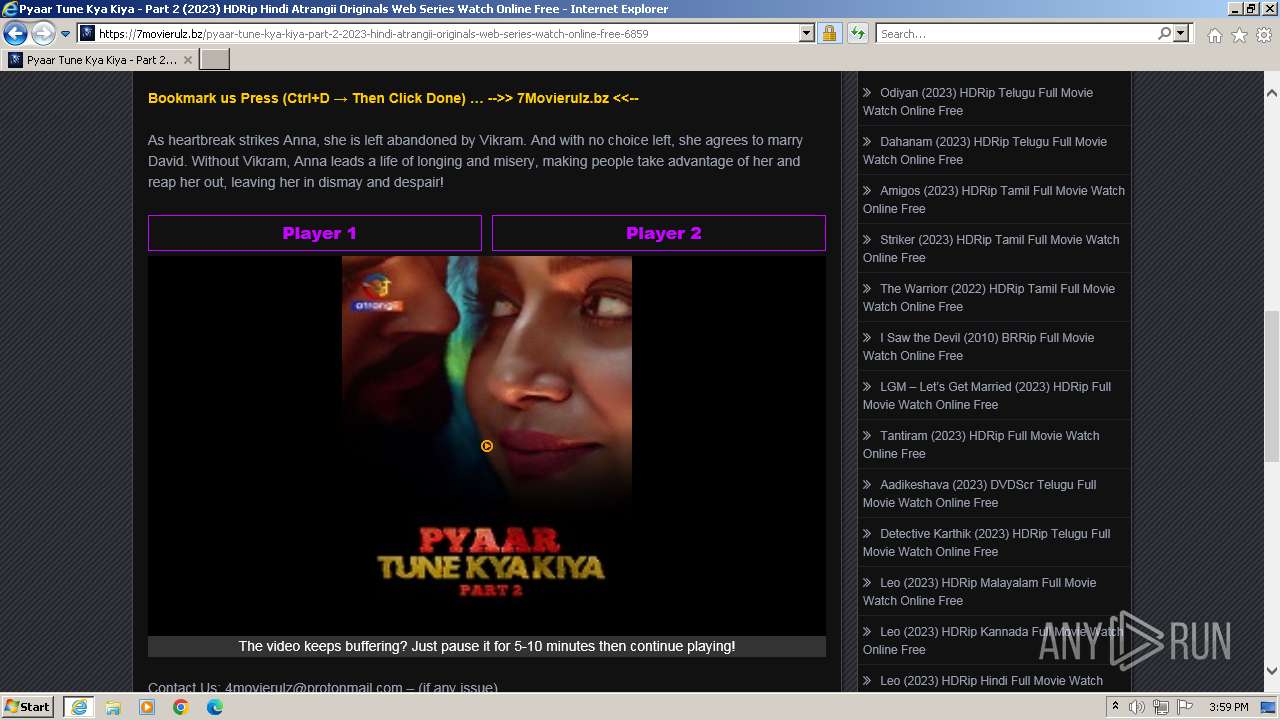This screenshot has width=1280, height=720.
Task: Open Windows Media Player from the taskbar
Action: point(147,707)
